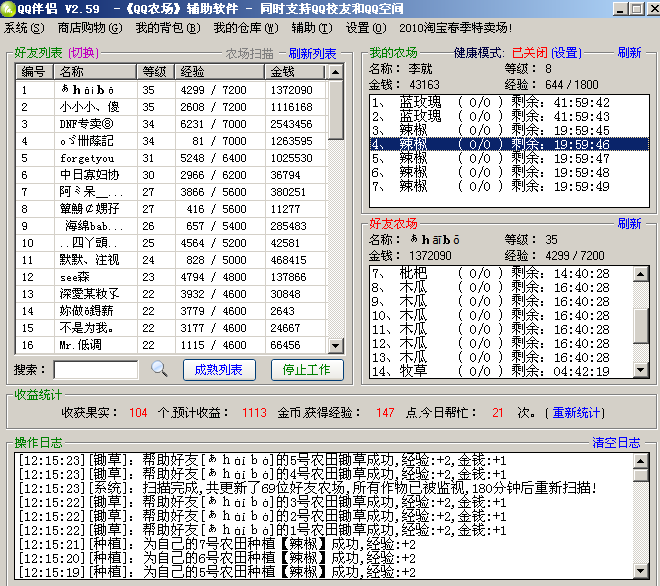Select friend row see森
Image resolution: width=660 pixels, height=586 pixels.
pos(170,277)
